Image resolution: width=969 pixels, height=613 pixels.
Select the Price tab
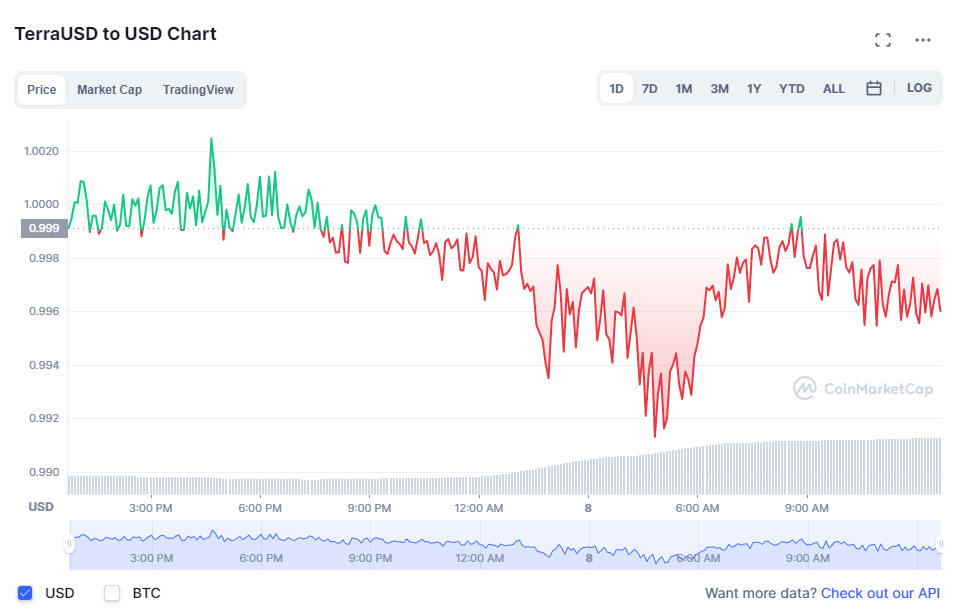point(41,90)
